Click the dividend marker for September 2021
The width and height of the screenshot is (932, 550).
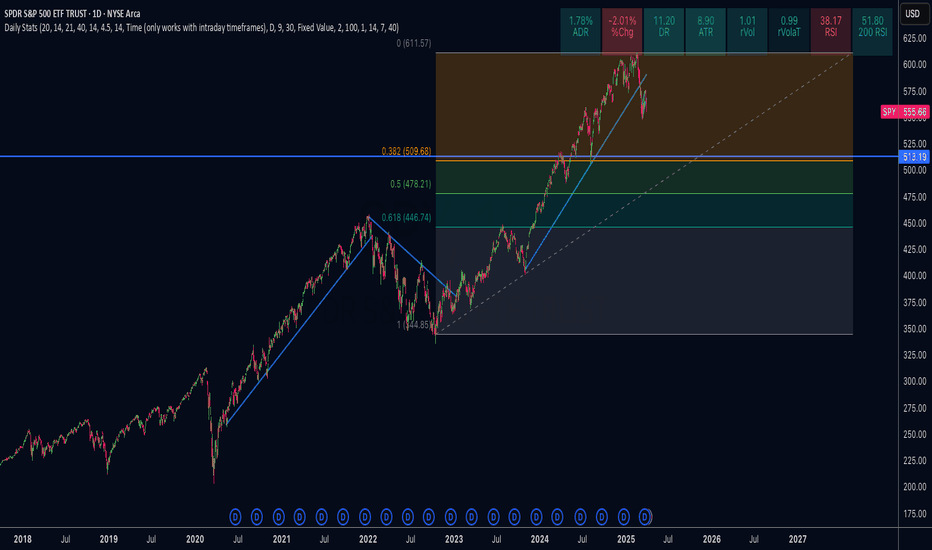(343, 517)
